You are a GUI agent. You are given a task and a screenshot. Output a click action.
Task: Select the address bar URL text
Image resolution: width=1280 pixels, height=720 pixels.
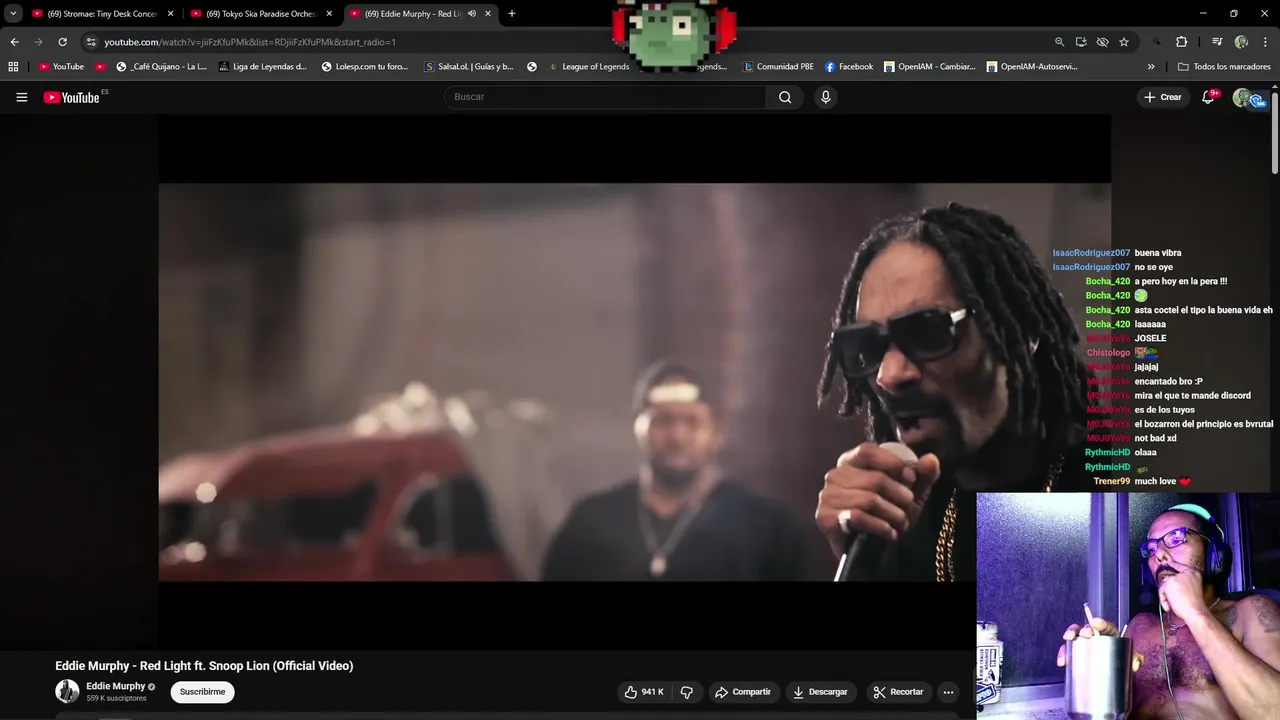tap(250, 42)
